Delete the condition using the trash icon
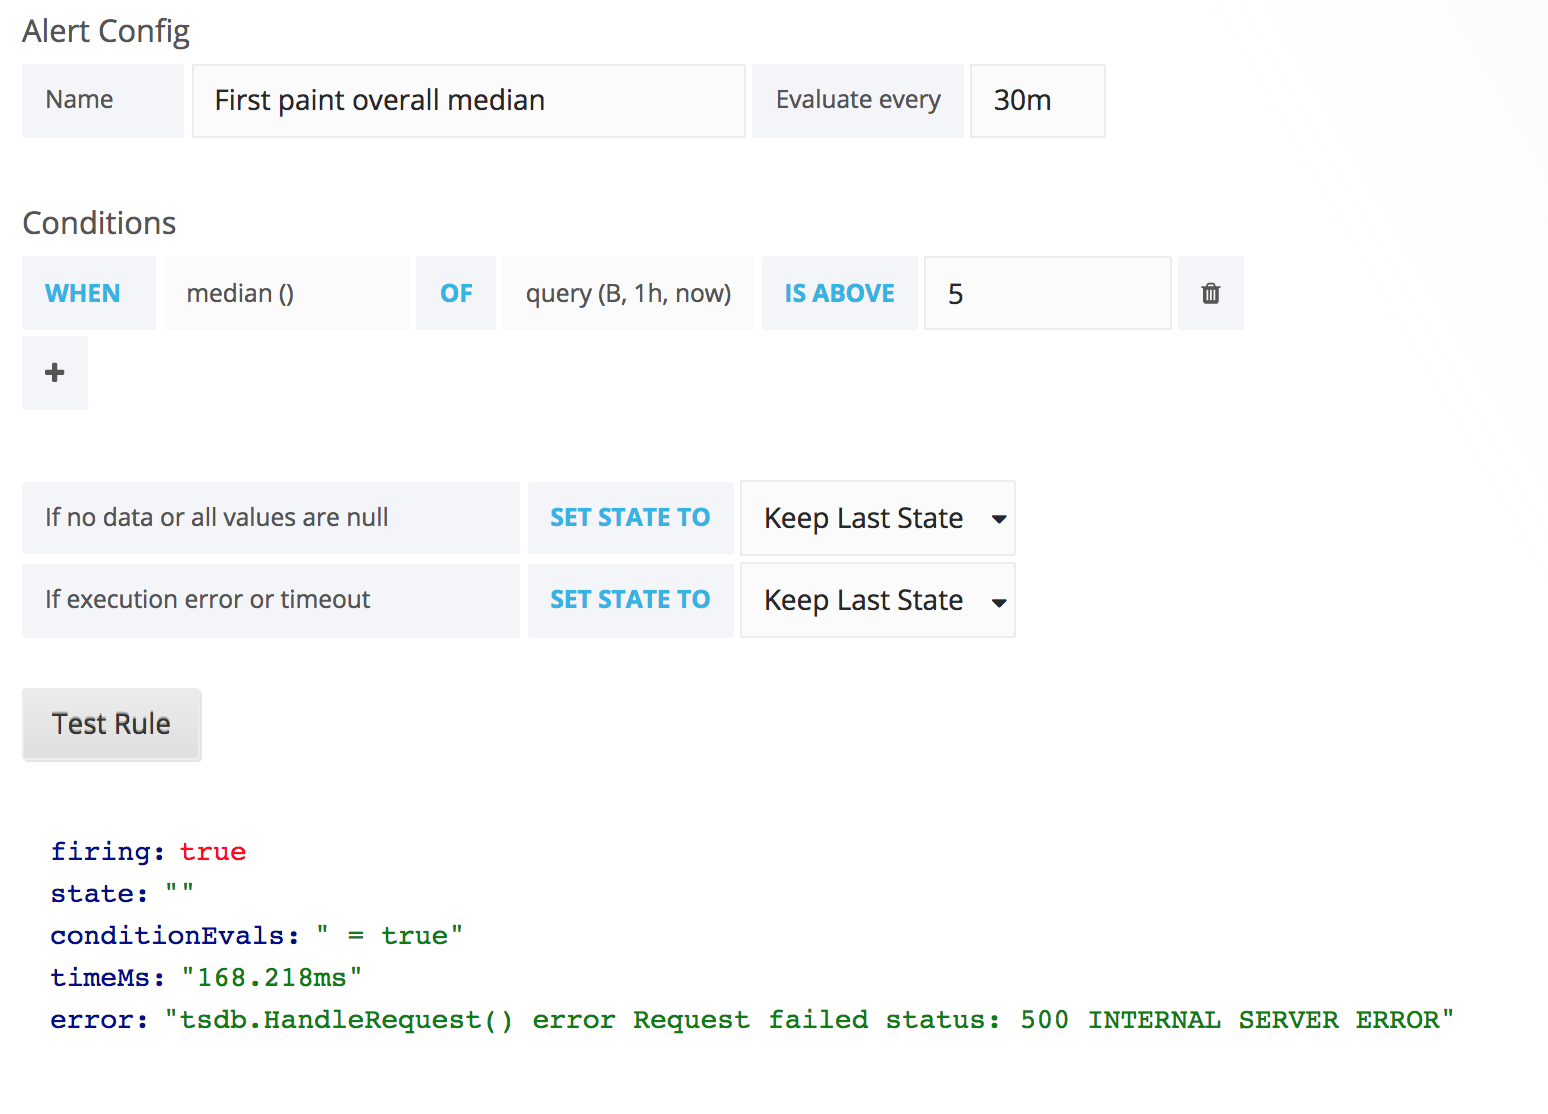Screen dimensions: 1548x1114 (x=1210, y=293)
